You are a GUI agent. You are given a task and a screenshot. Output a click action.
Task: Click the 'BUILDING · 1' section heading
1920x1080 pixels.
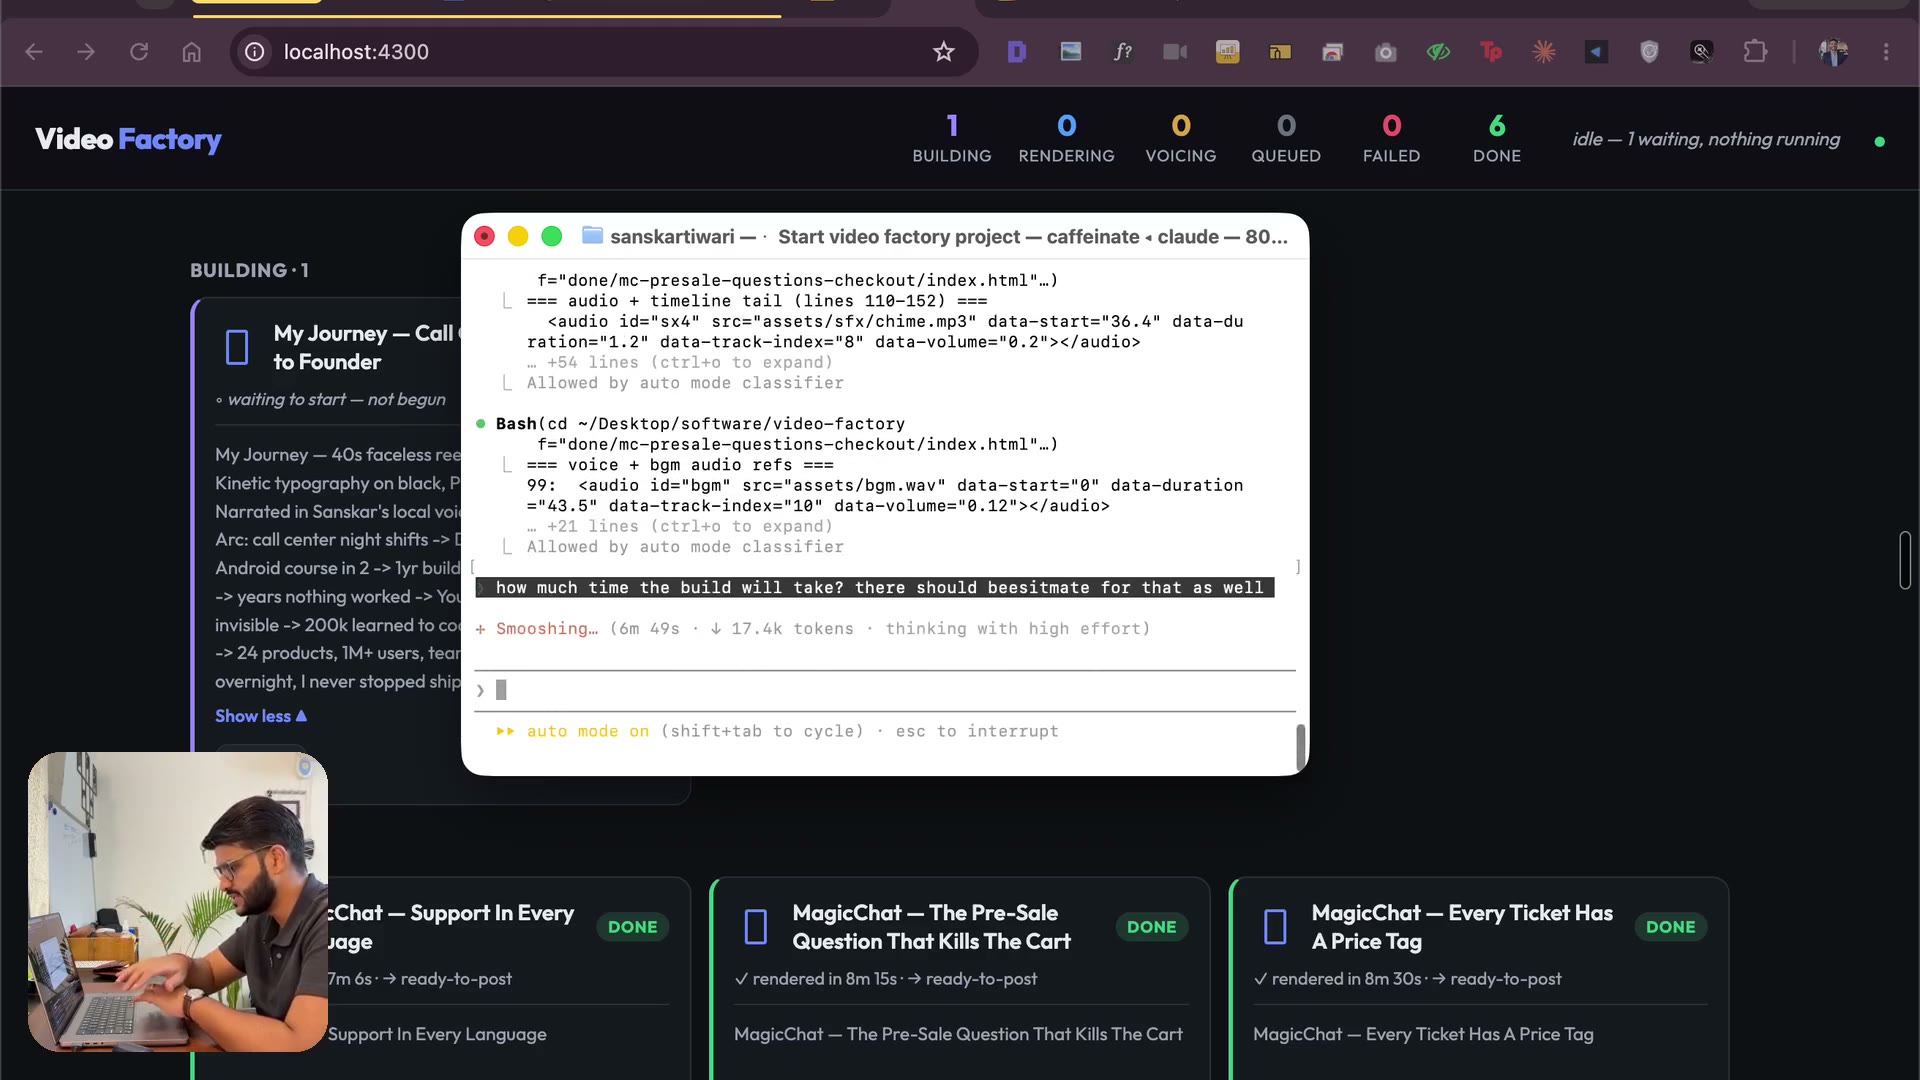249,270
